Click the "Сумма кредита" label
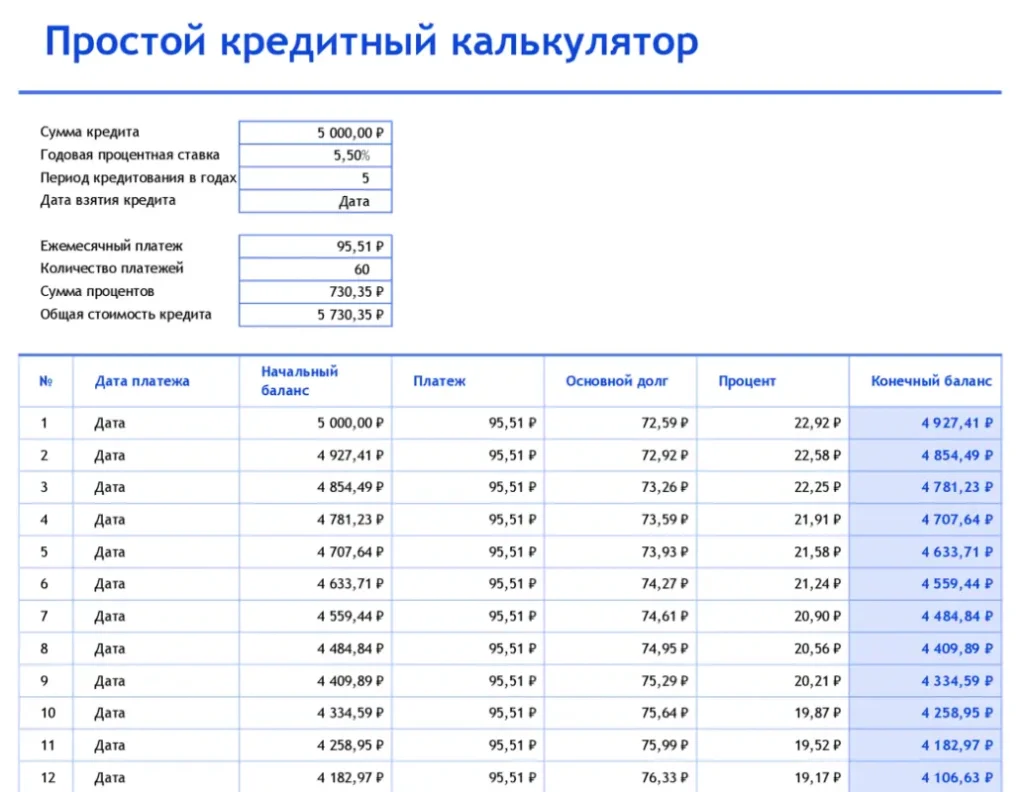 tap(89, 132)
